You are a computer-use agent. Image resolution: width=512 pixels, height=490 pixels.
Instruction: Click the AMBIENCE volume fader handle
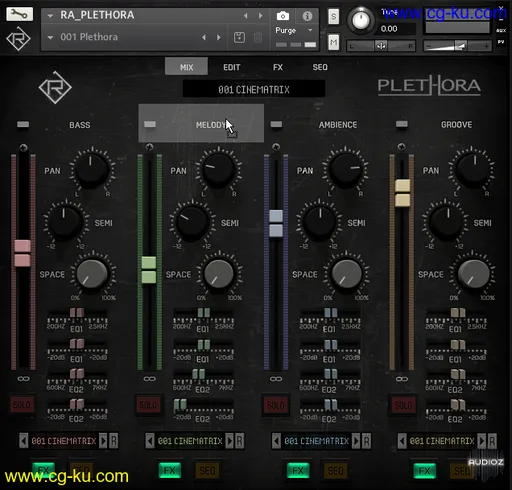(276, 223)
